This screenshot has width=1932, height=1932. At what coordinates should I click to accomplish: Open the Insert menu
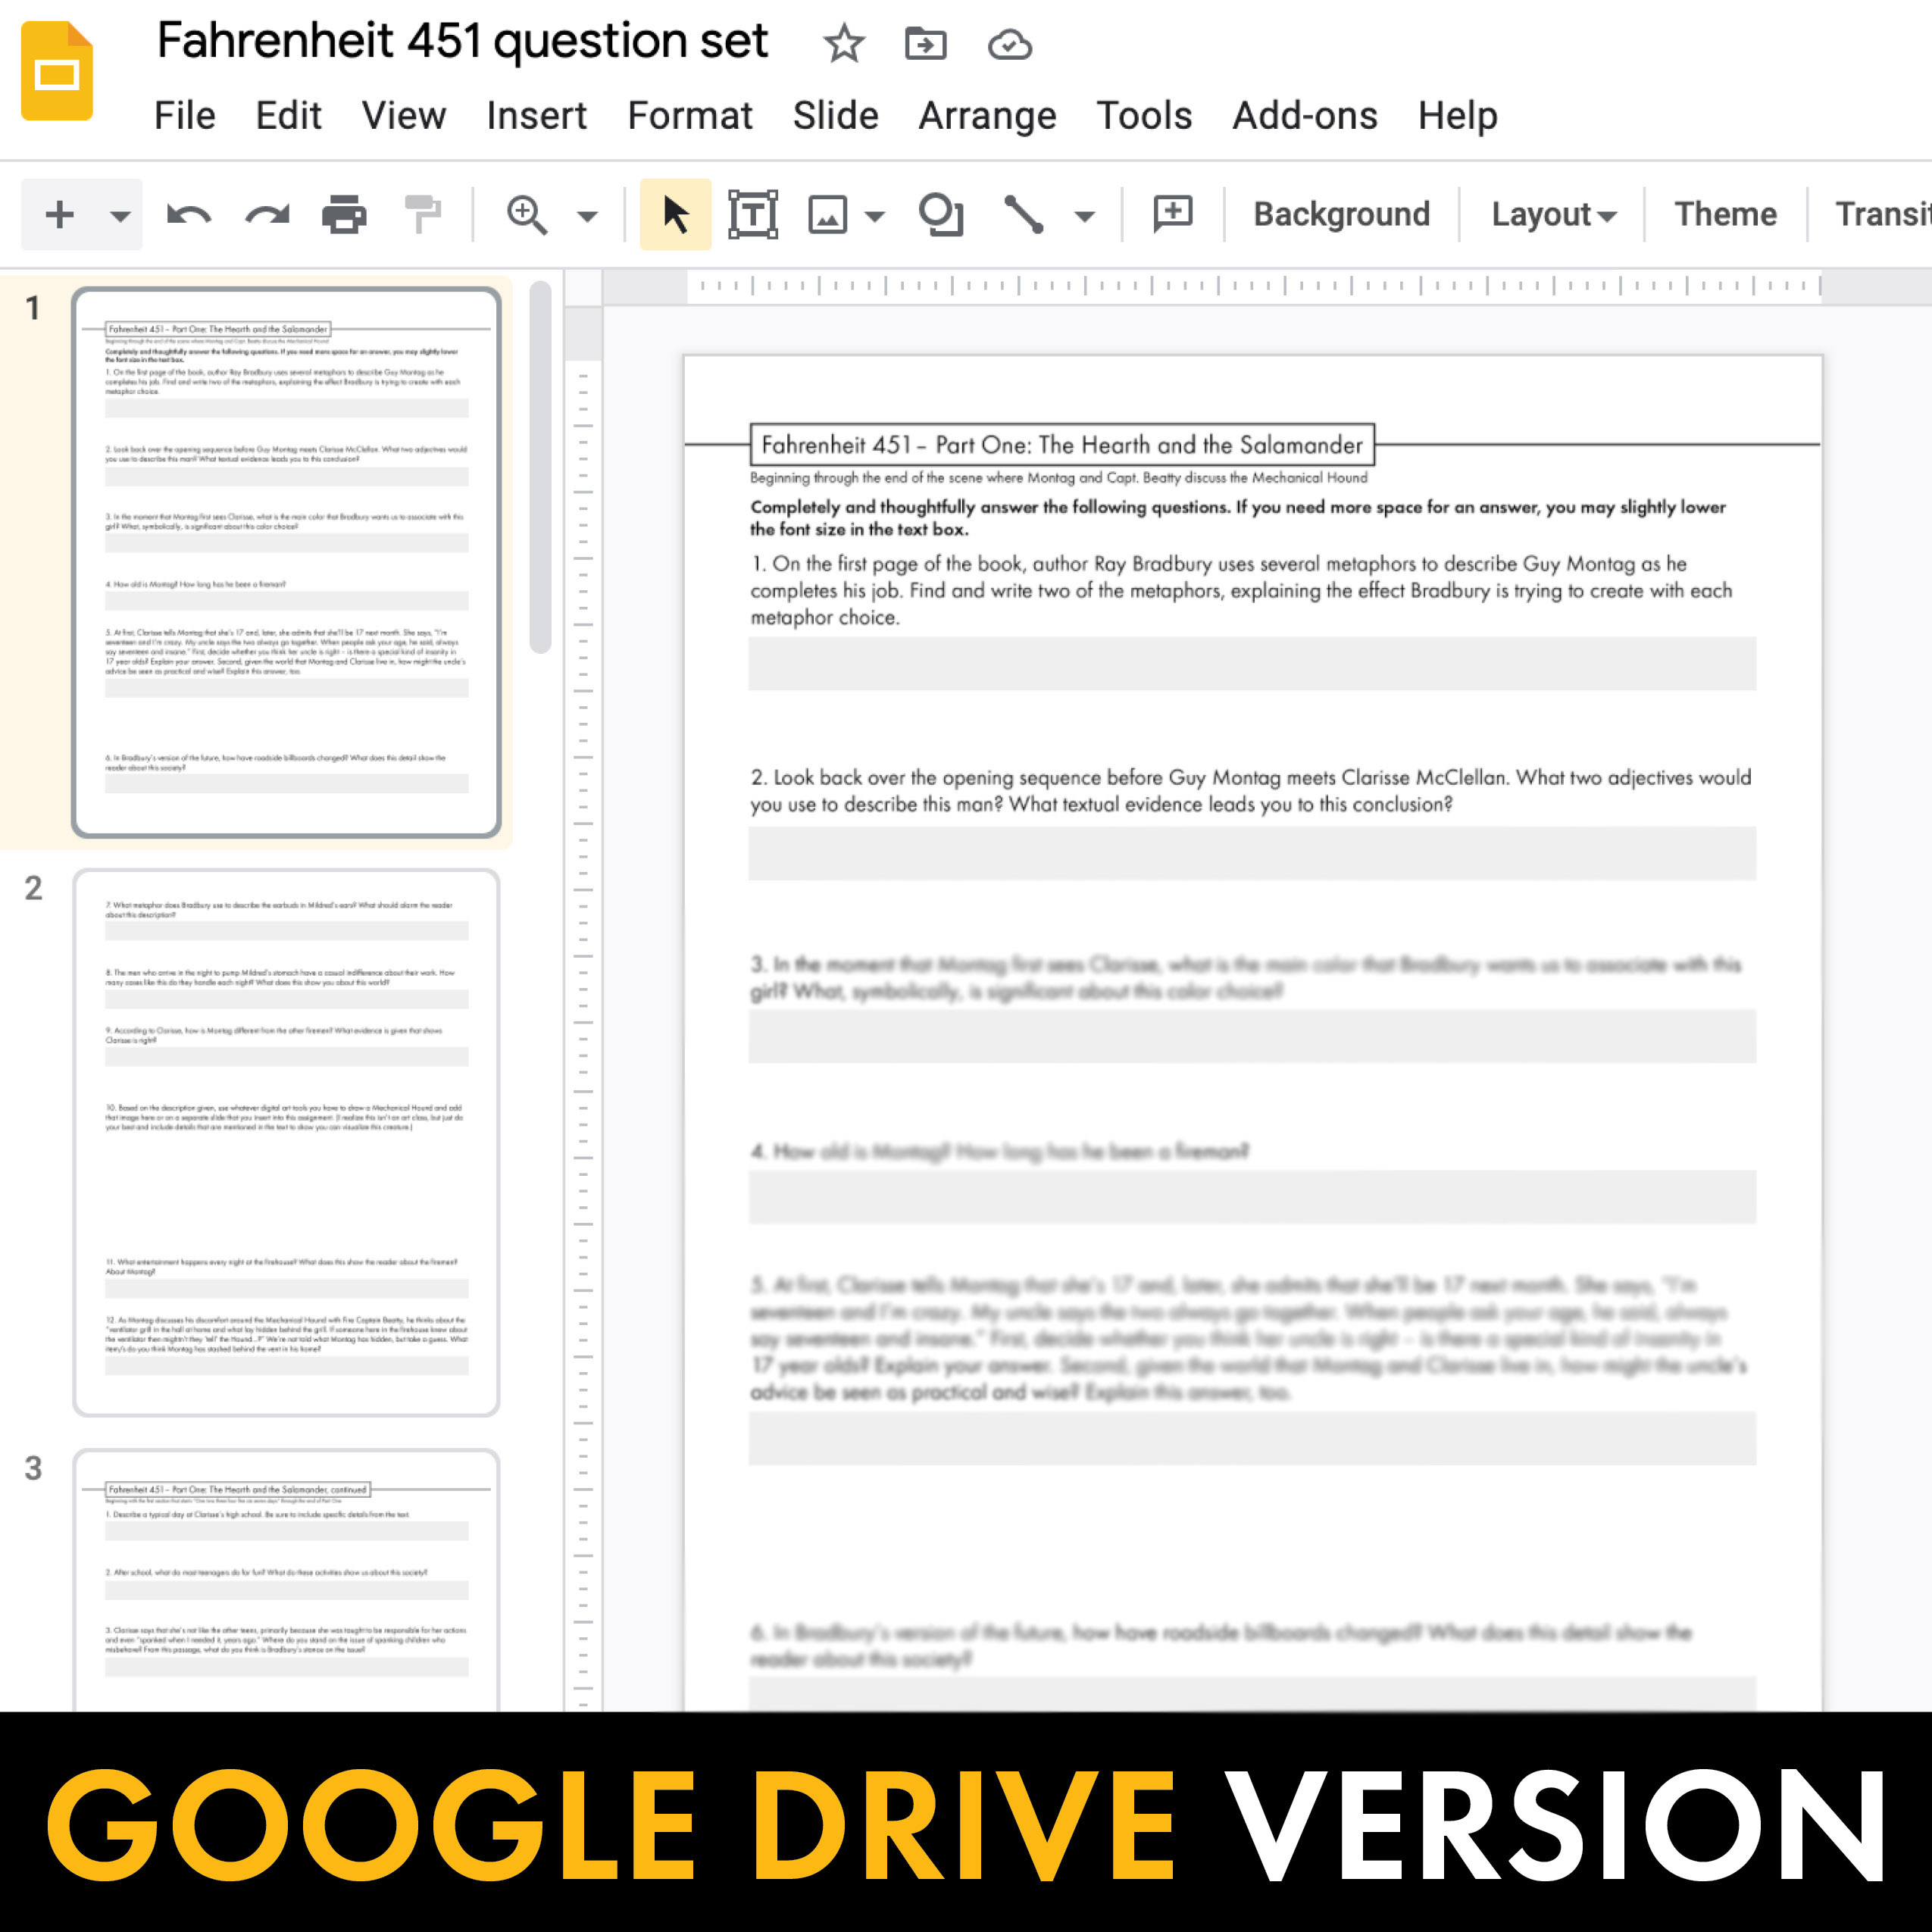pos(537,116)
